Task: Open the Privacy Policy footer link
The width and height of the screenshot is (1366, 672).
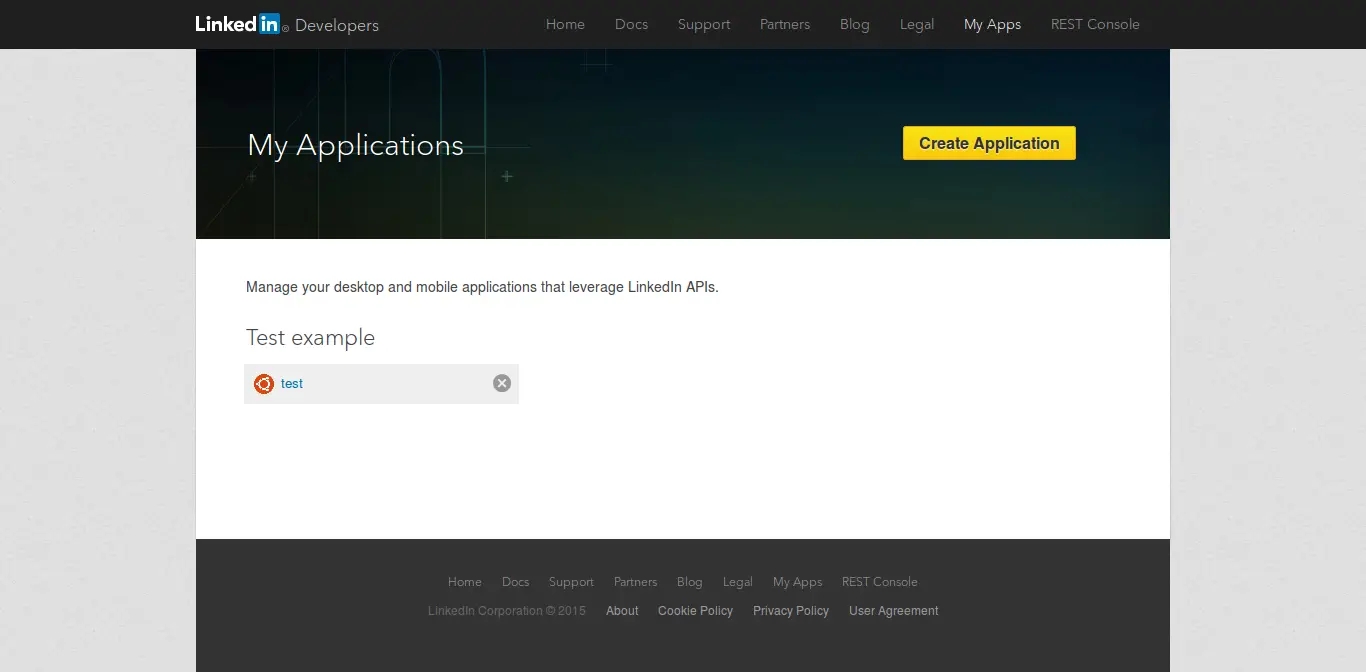Action: coord(791,611)
